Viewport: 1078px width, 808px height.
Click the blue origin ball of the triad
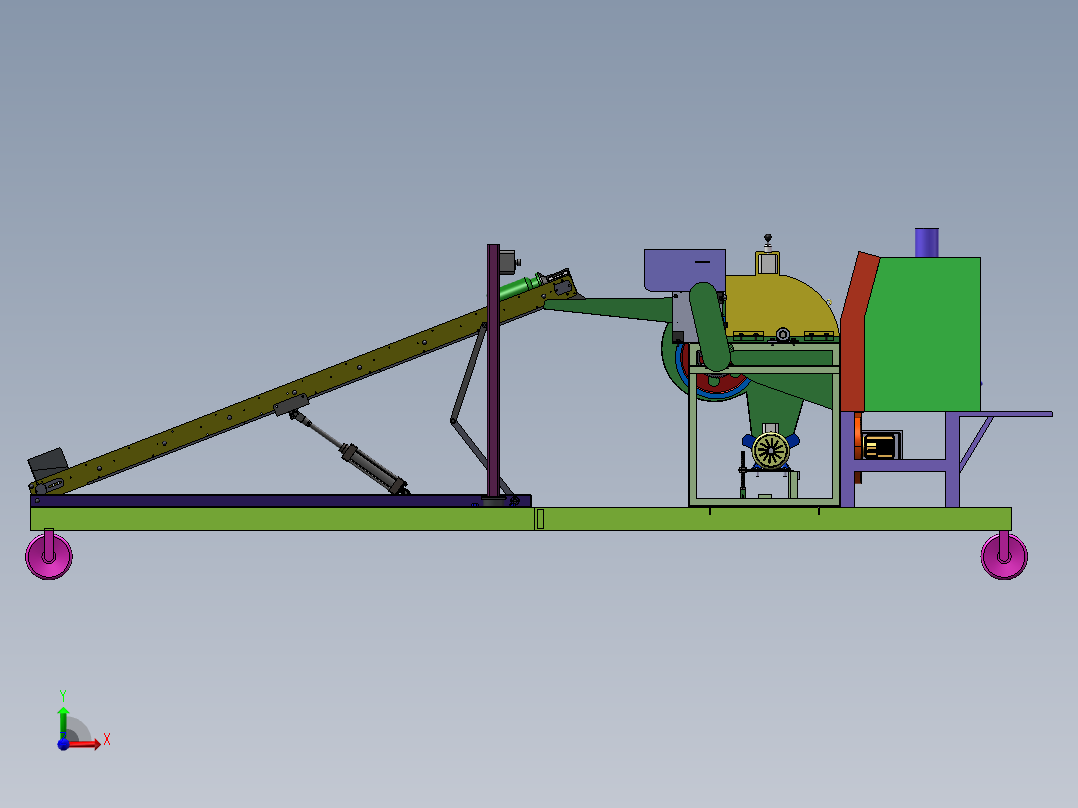click(63, 744)
